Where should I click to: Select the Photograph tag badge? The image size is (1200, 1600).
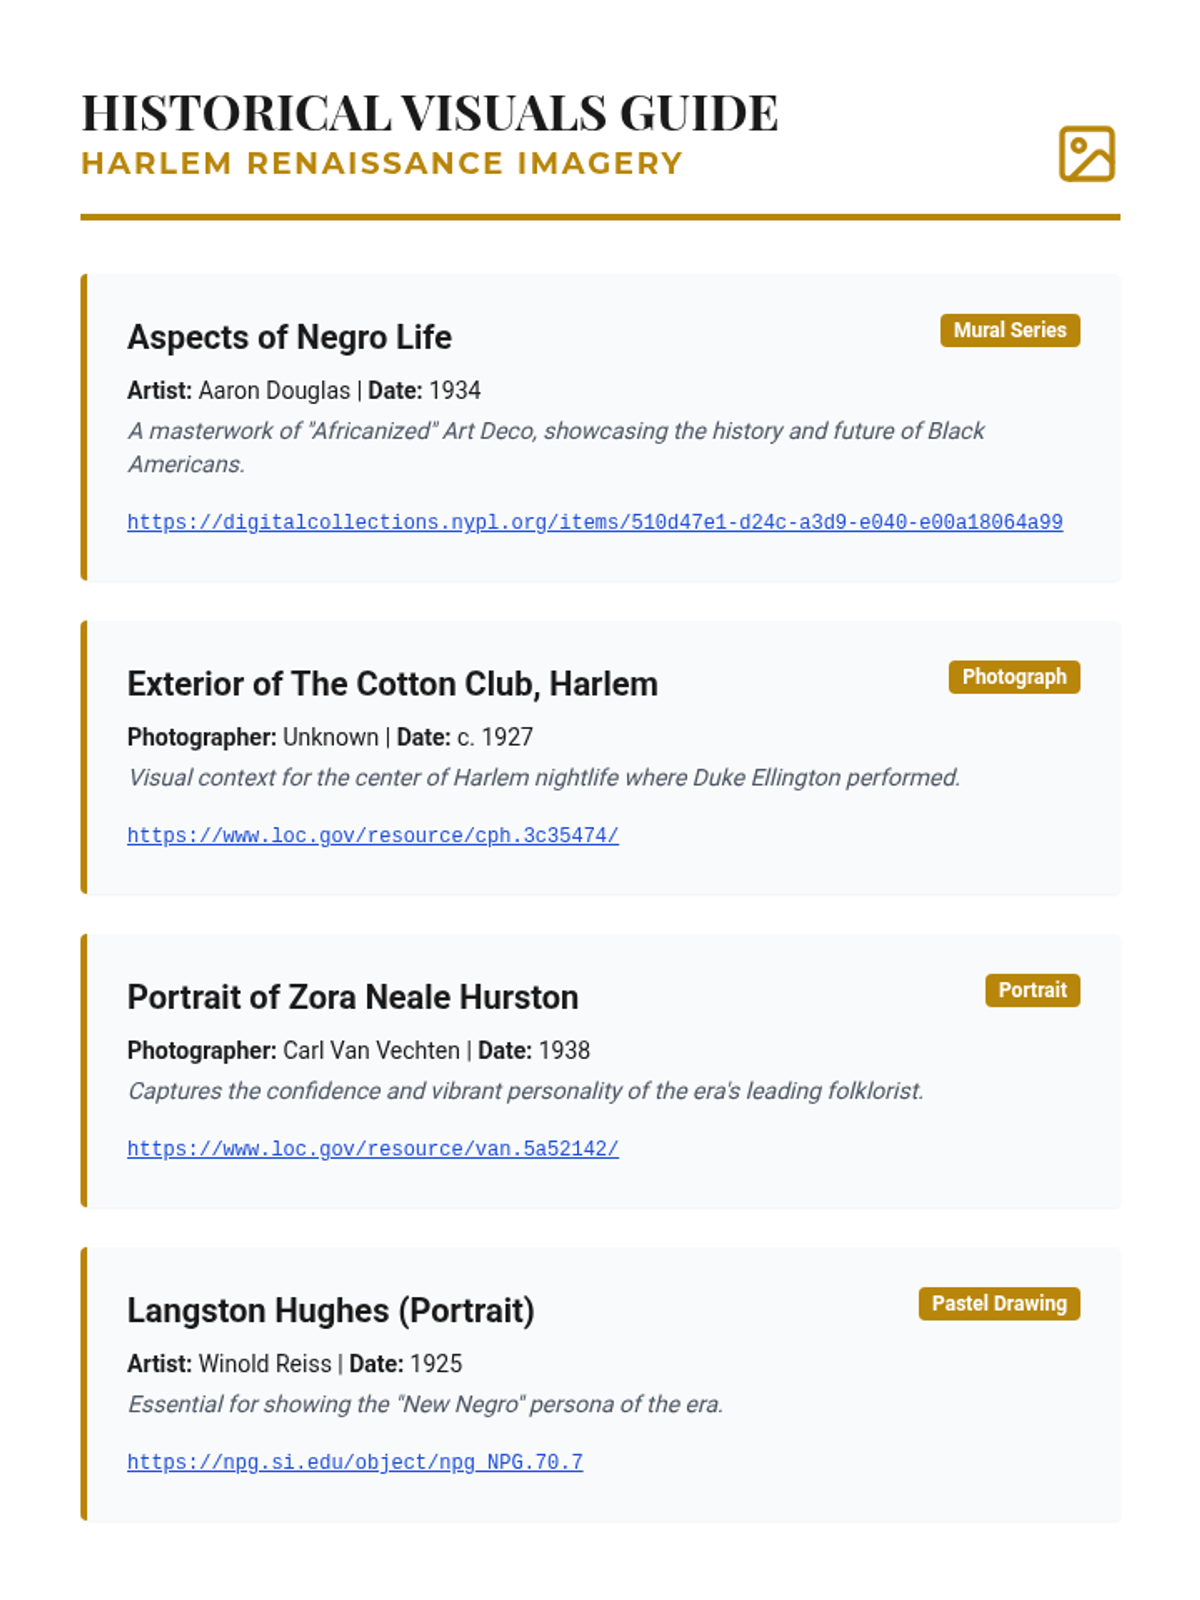[1013, 677]
